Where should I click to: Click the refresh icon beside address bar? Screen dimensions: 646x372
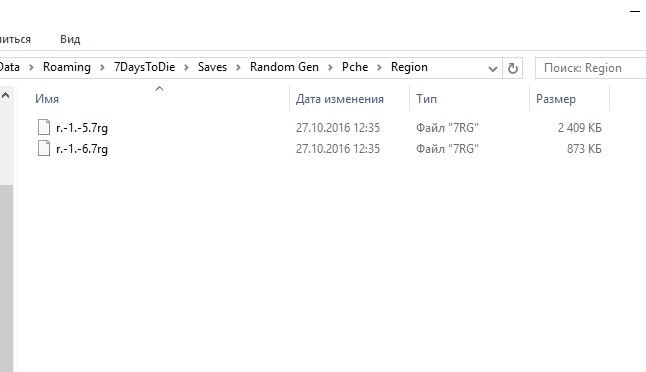(x=513, y=68)
